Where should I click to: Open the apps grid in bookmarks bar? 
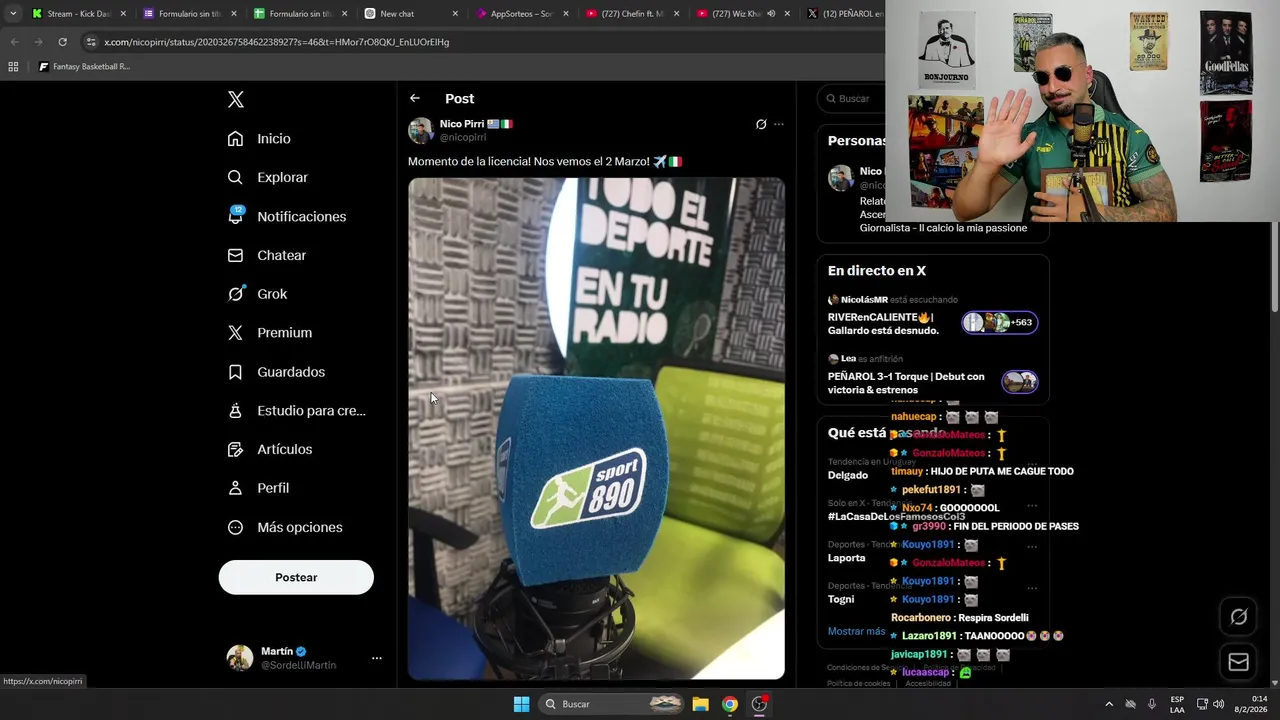coord(13,67)
